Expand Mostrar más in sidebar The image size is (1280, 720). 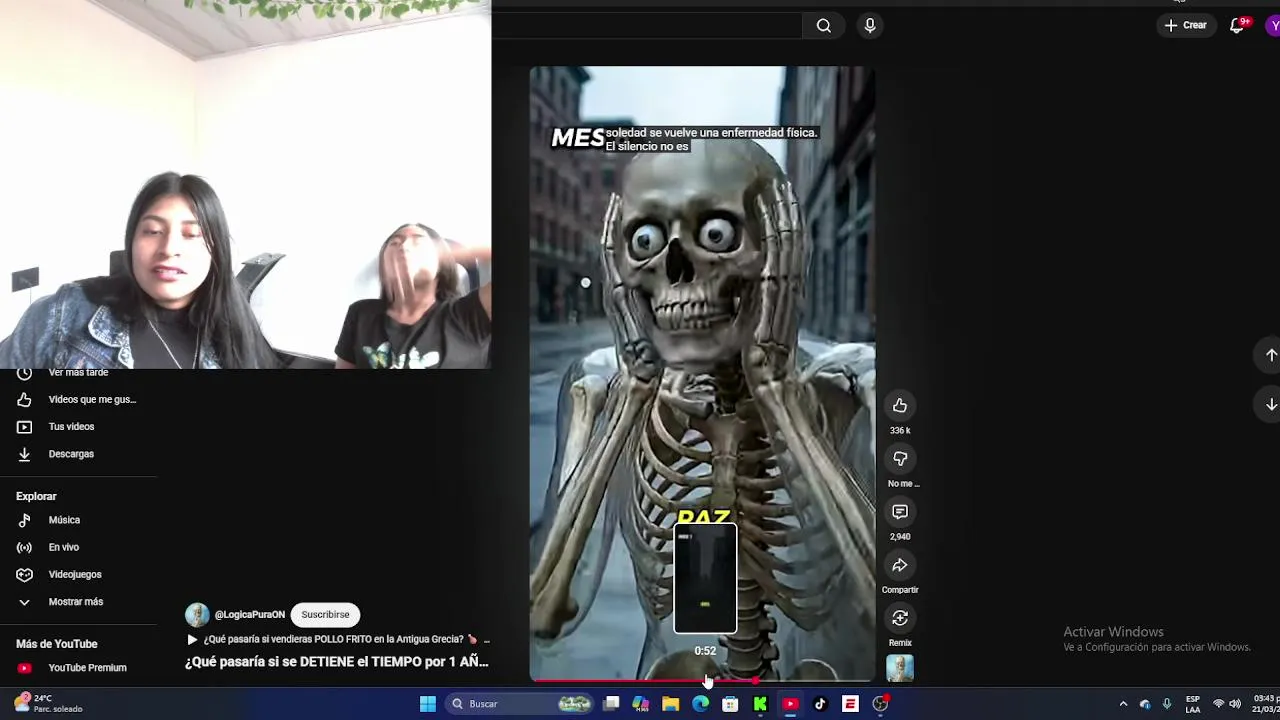78,602
